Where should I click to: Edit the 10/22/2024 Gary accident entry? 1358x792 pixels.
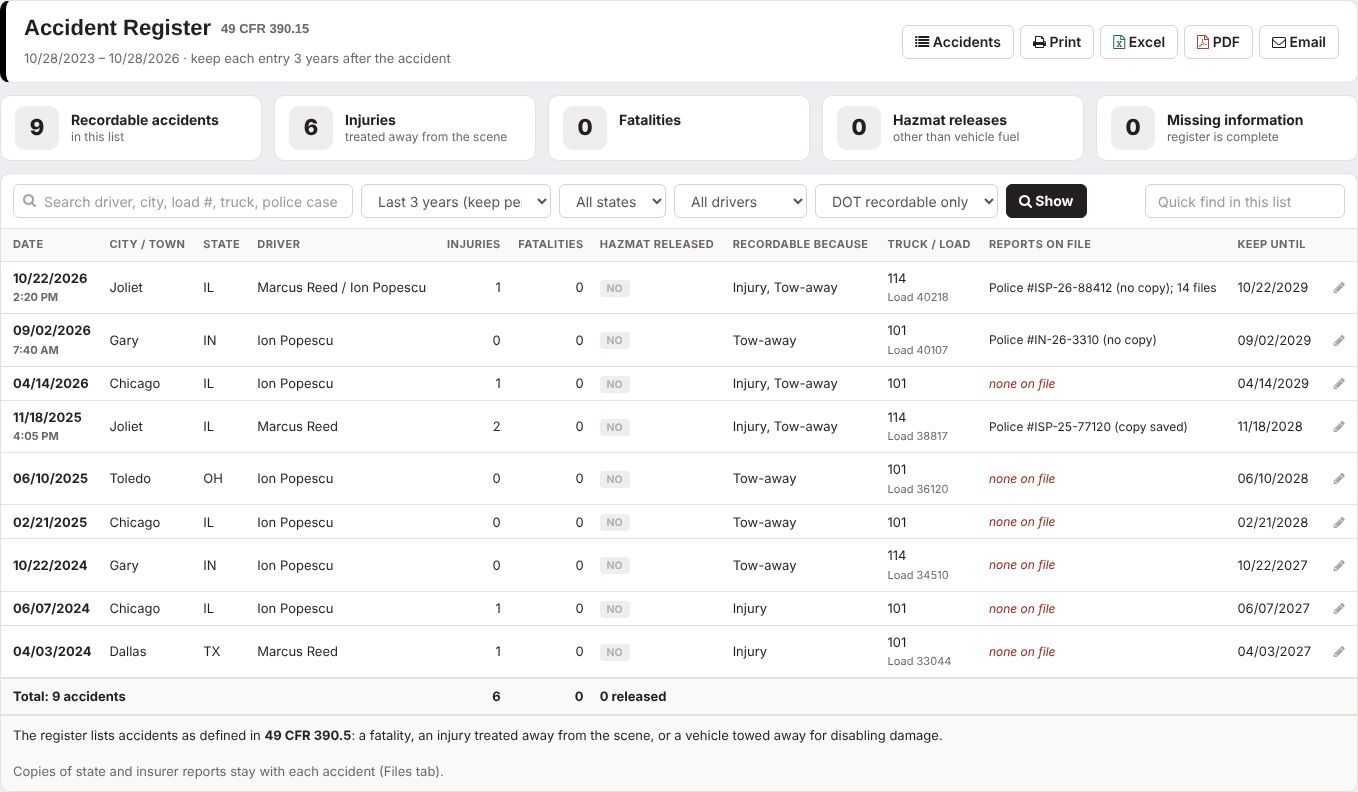point(1339,566)
